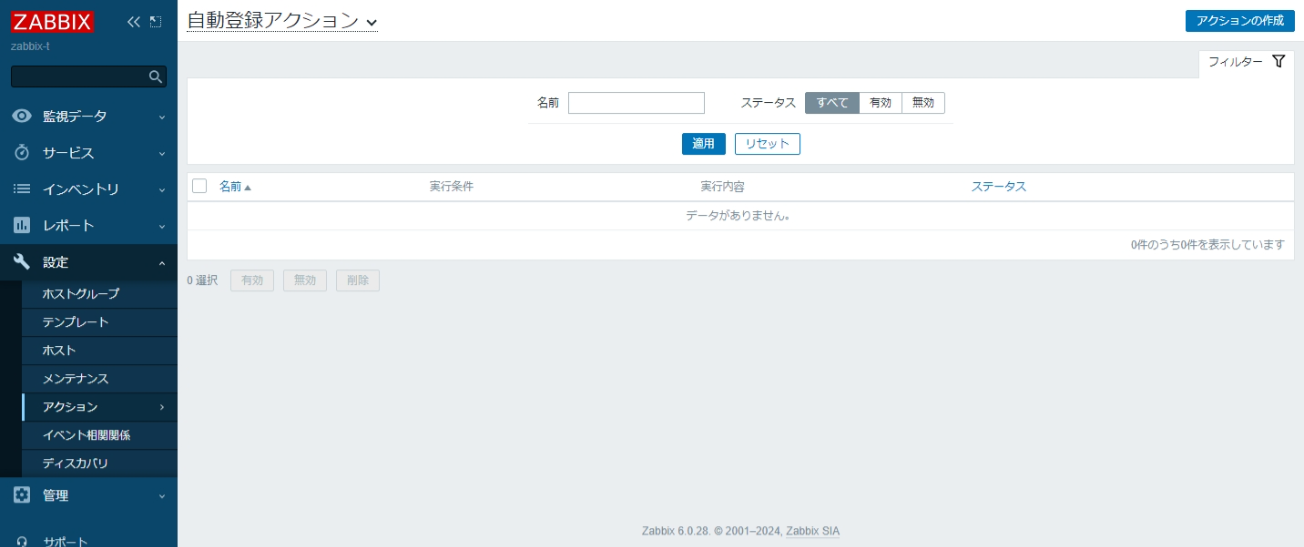Select the すべて status option
The image size is (1304, 547).
pyautogui.click(x=832, y=103)
